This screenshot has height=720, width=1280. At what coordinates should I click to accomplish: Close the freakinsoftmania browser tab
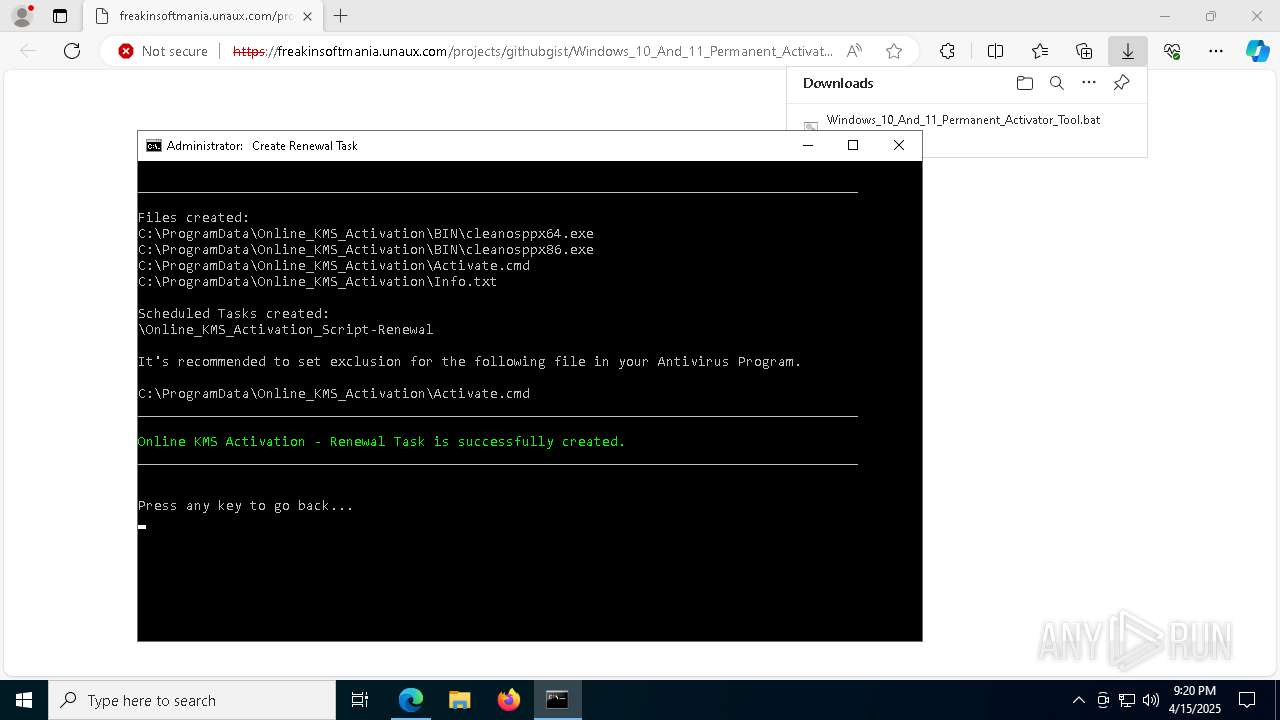307,16
